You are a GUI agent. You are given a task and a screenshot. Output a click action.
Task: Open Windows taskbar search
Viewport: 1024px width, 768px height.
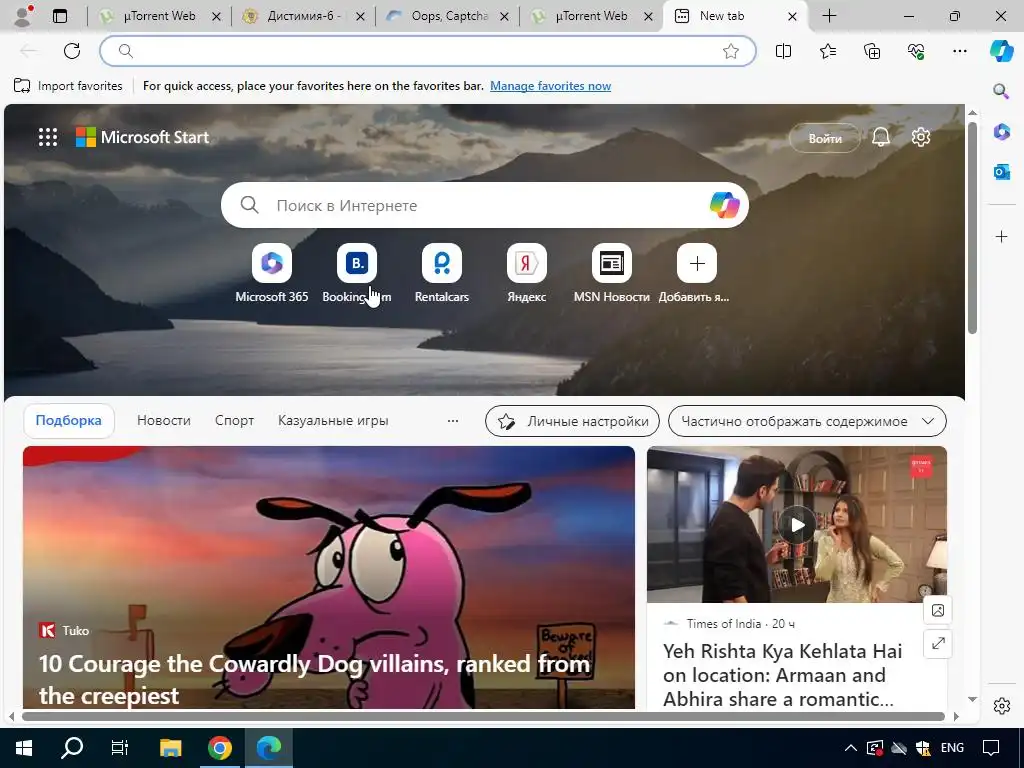[x=72, y=748]
